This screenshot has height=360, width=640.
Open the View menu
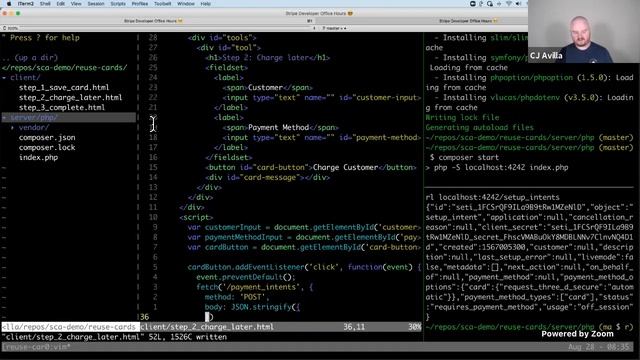76,4
